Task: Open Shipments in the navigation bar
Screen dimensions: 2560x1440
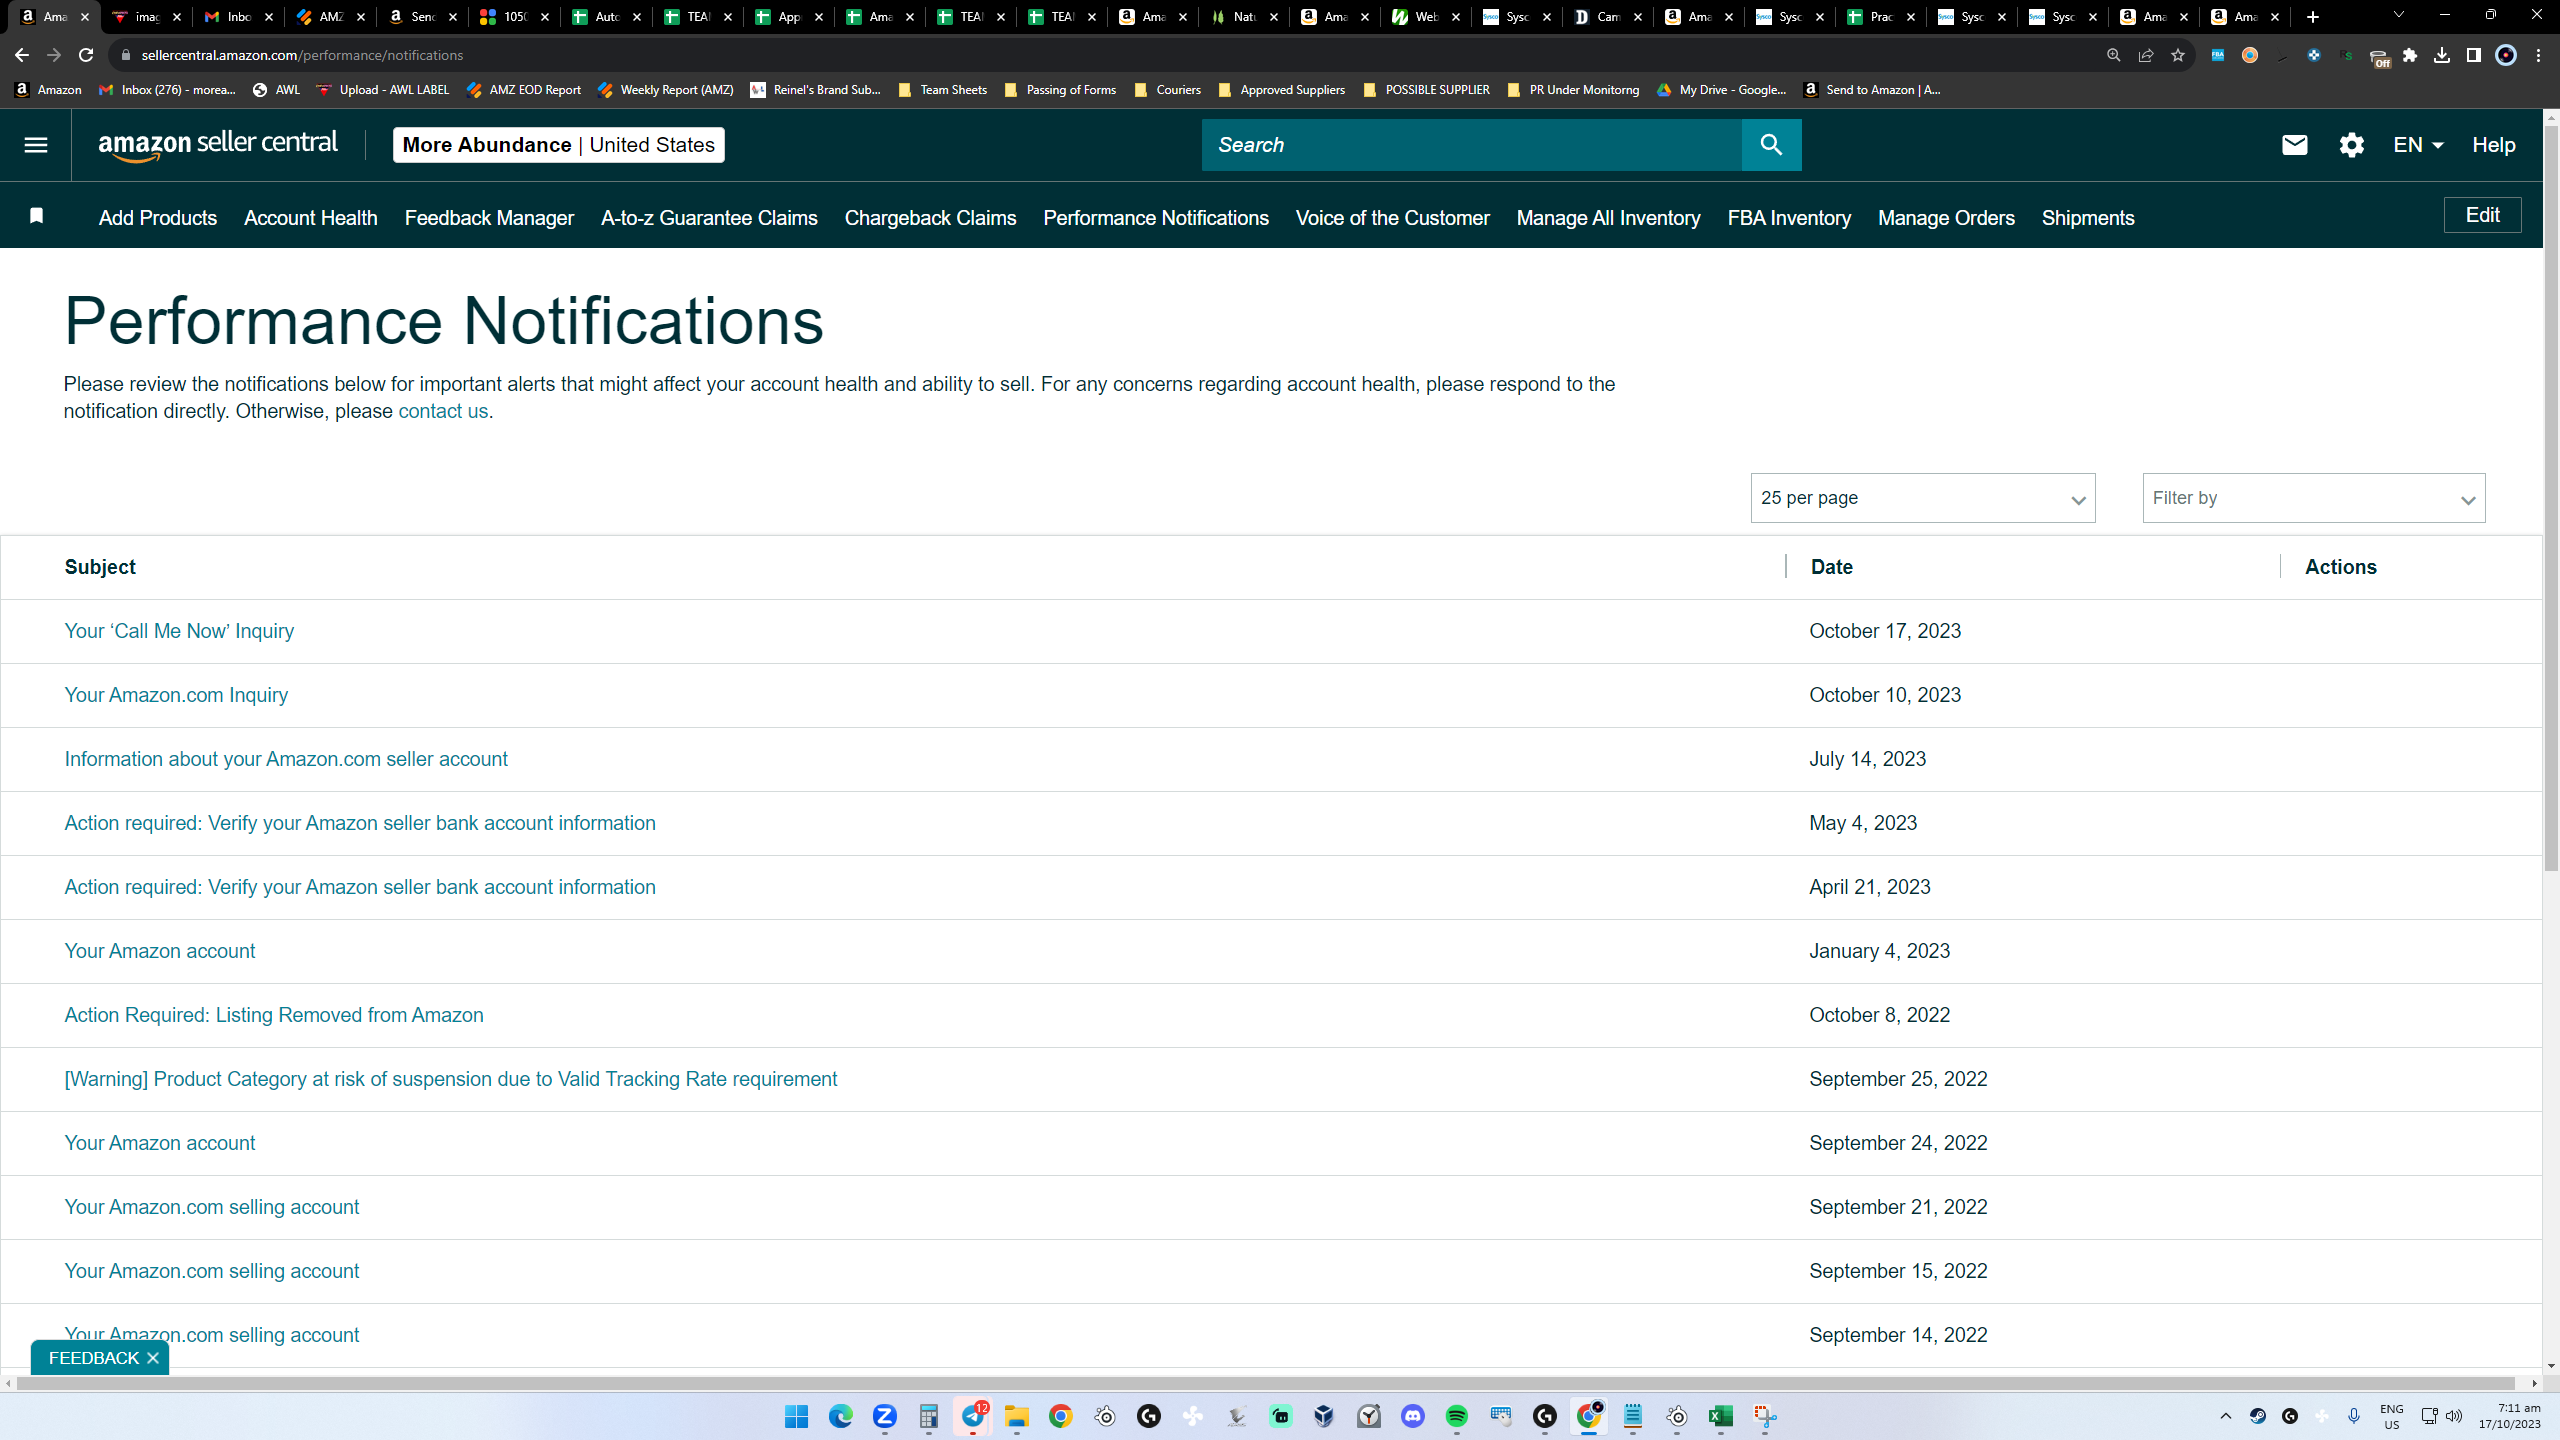Action: pos(2088,218)
